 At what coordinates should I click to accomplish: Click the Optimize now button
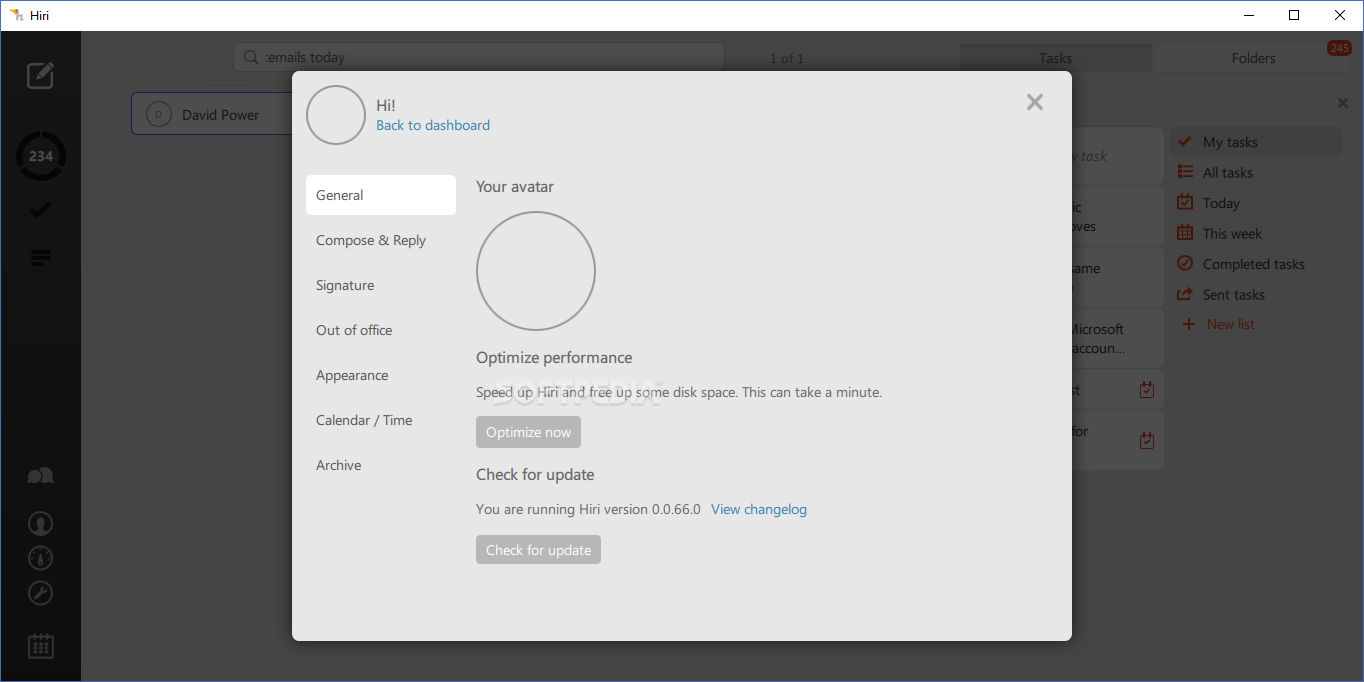click(528, 432)
